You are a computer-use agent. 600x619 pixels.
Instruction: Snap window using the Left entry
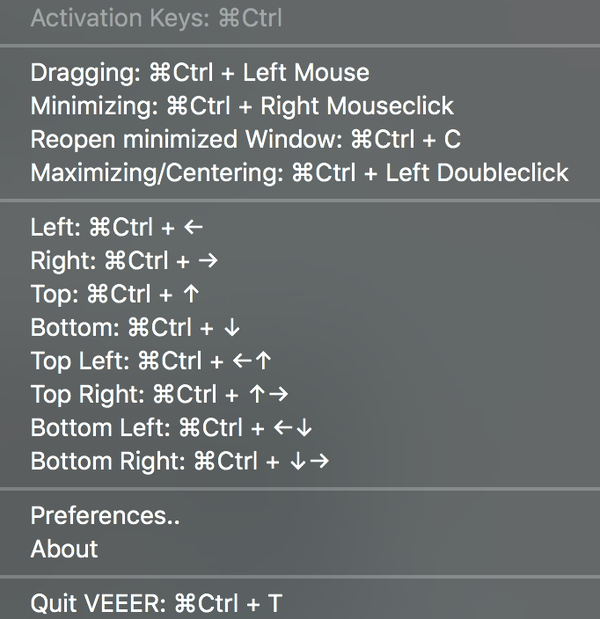117,228
